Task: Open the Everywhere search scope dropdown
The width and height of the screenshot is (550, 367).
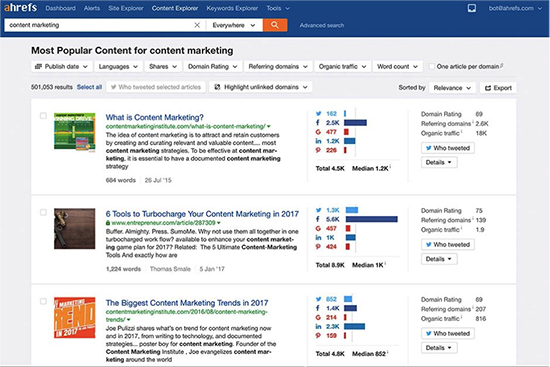Action: coord(234,25)
